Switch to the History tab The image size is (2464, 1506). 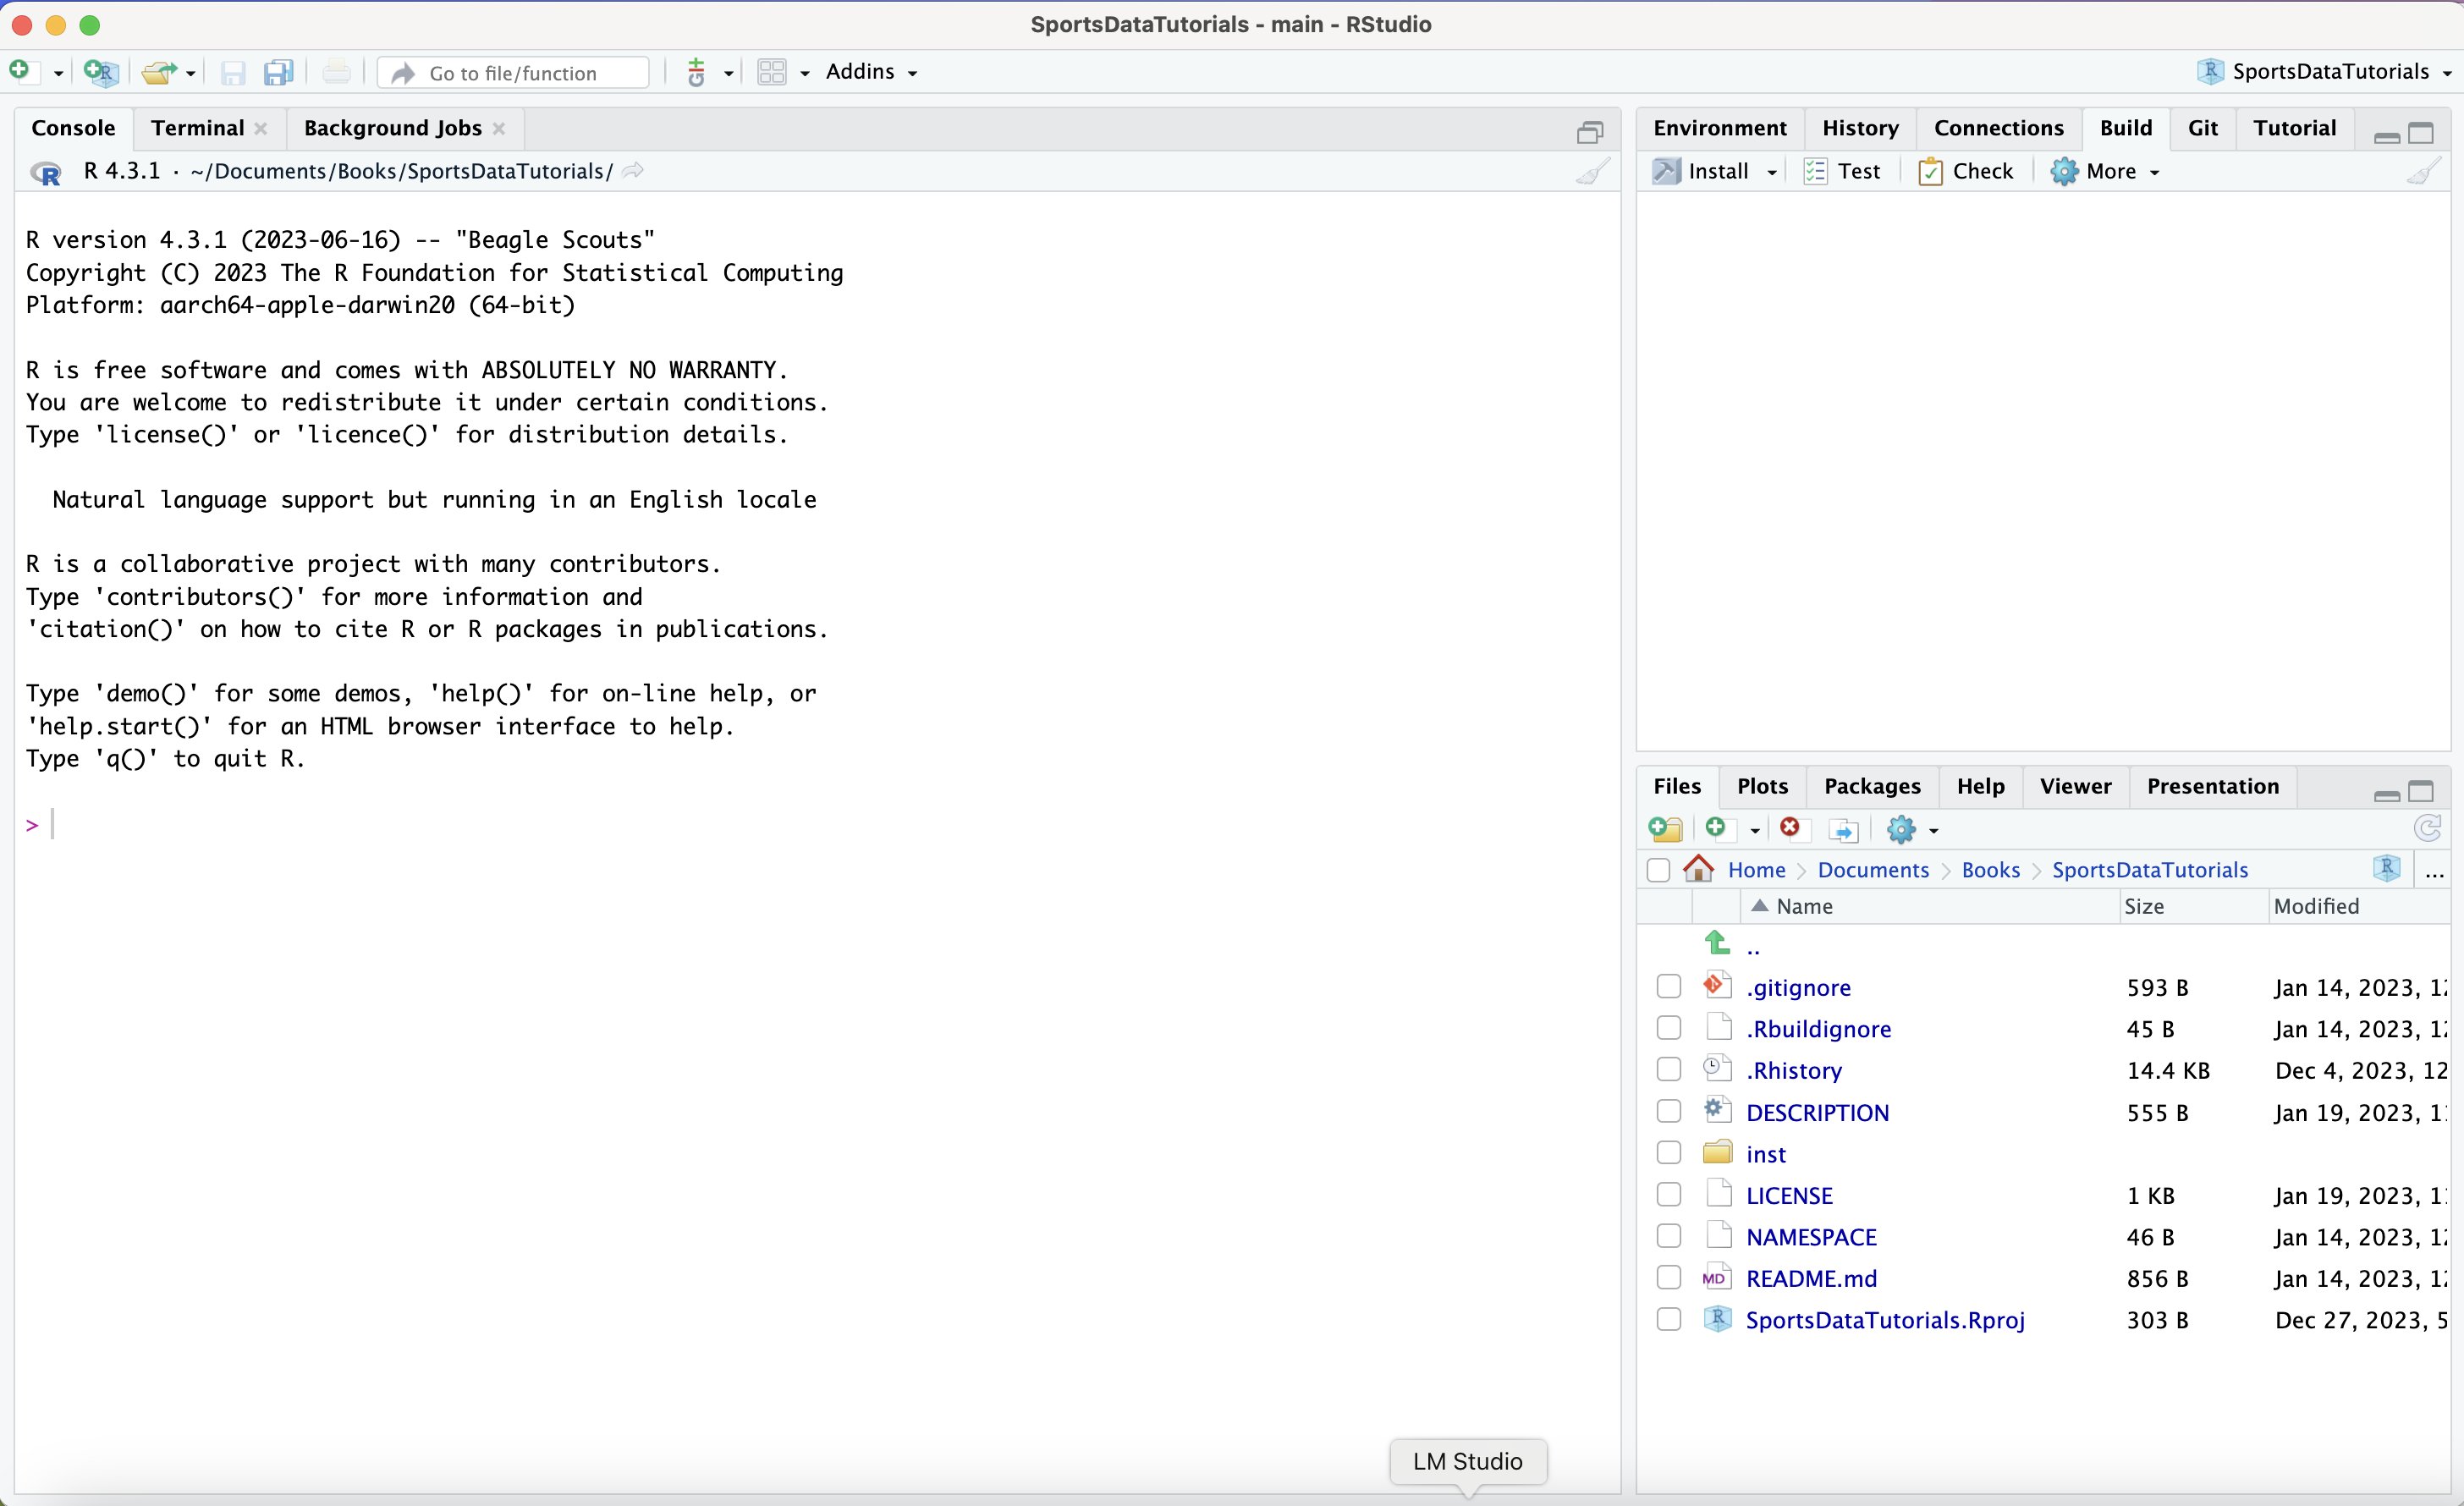(x=1859, y=128)
